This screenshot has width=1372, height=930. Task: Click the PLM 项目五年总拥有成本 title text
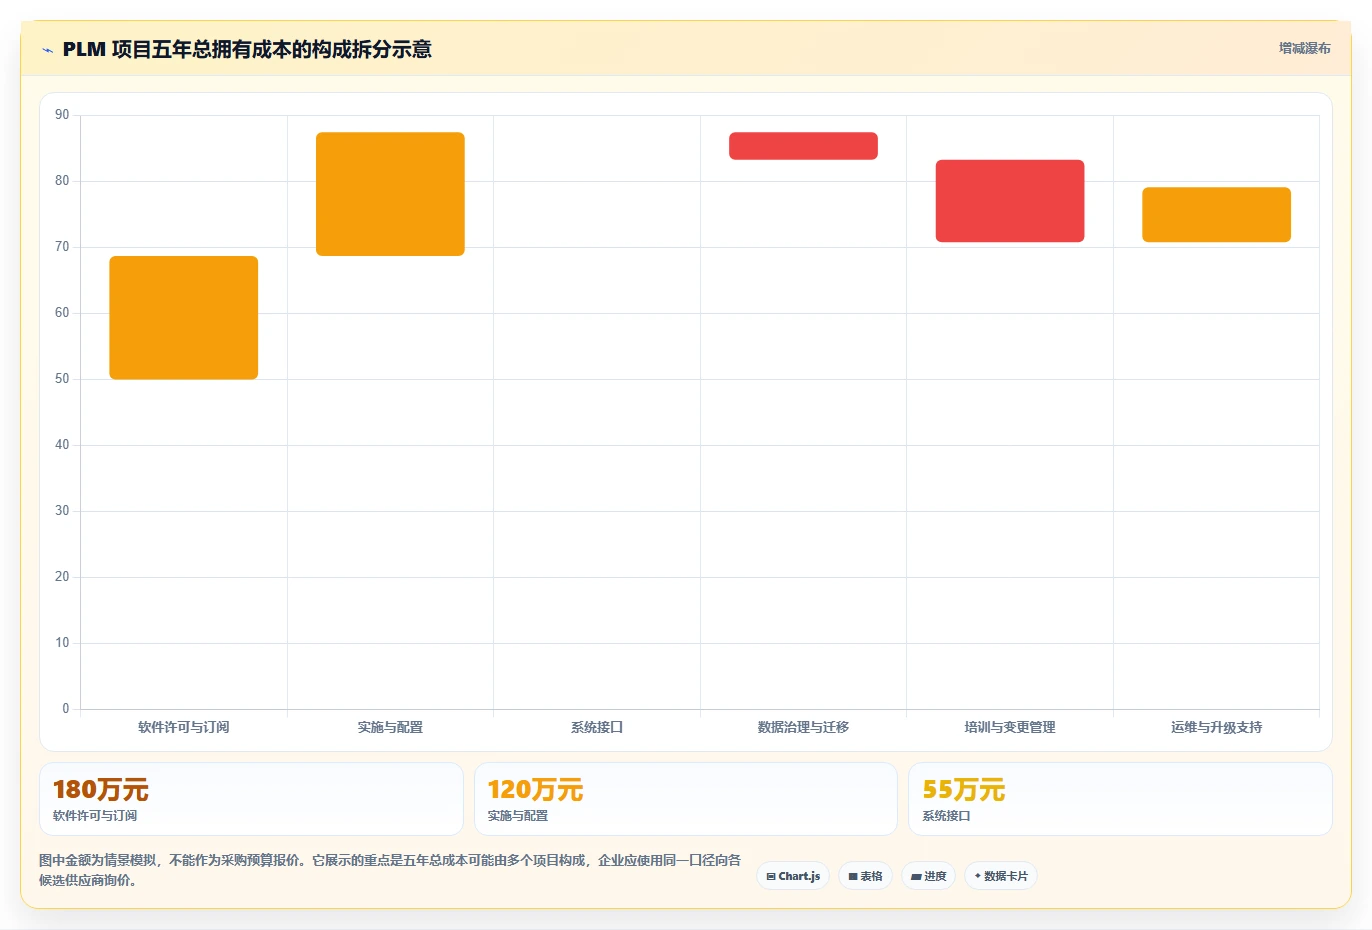[247, 49]
